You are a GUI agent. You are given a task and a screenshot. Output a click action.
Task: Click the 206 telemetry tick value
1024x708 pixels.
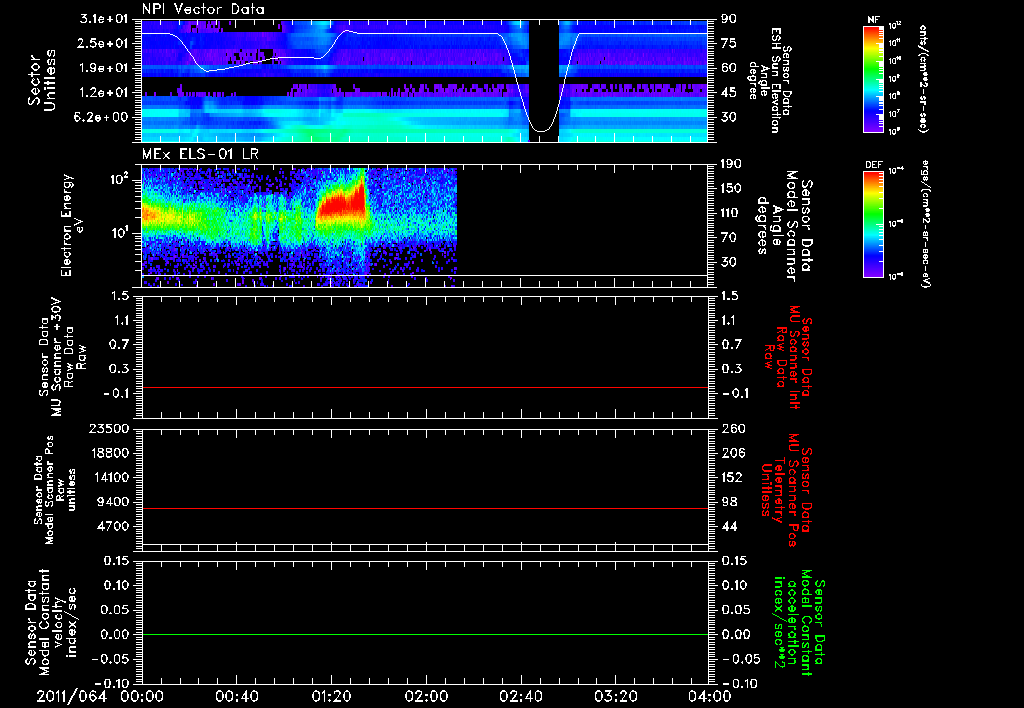[733, 453]
